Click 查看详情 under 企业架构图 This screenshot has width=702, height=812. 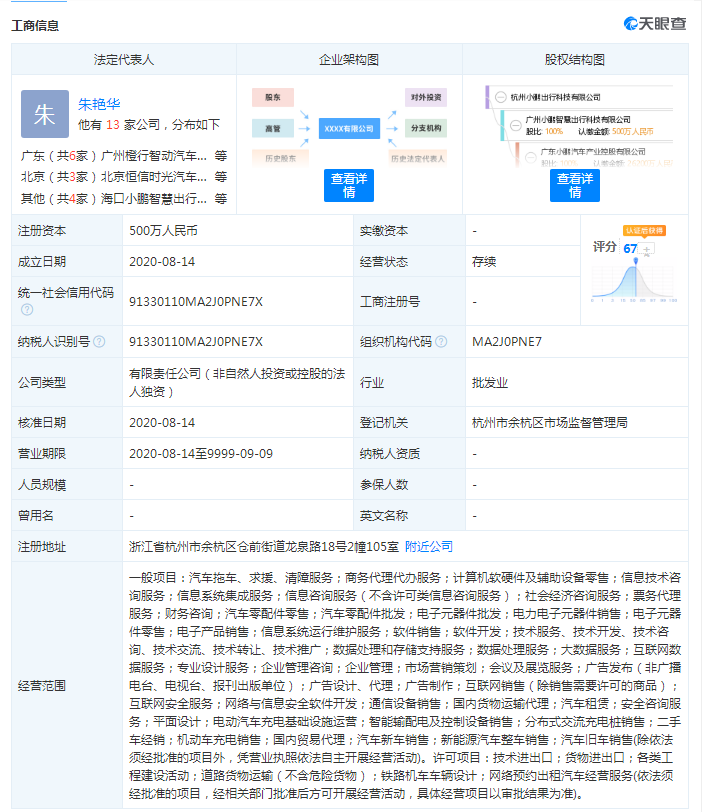point(349,185)
